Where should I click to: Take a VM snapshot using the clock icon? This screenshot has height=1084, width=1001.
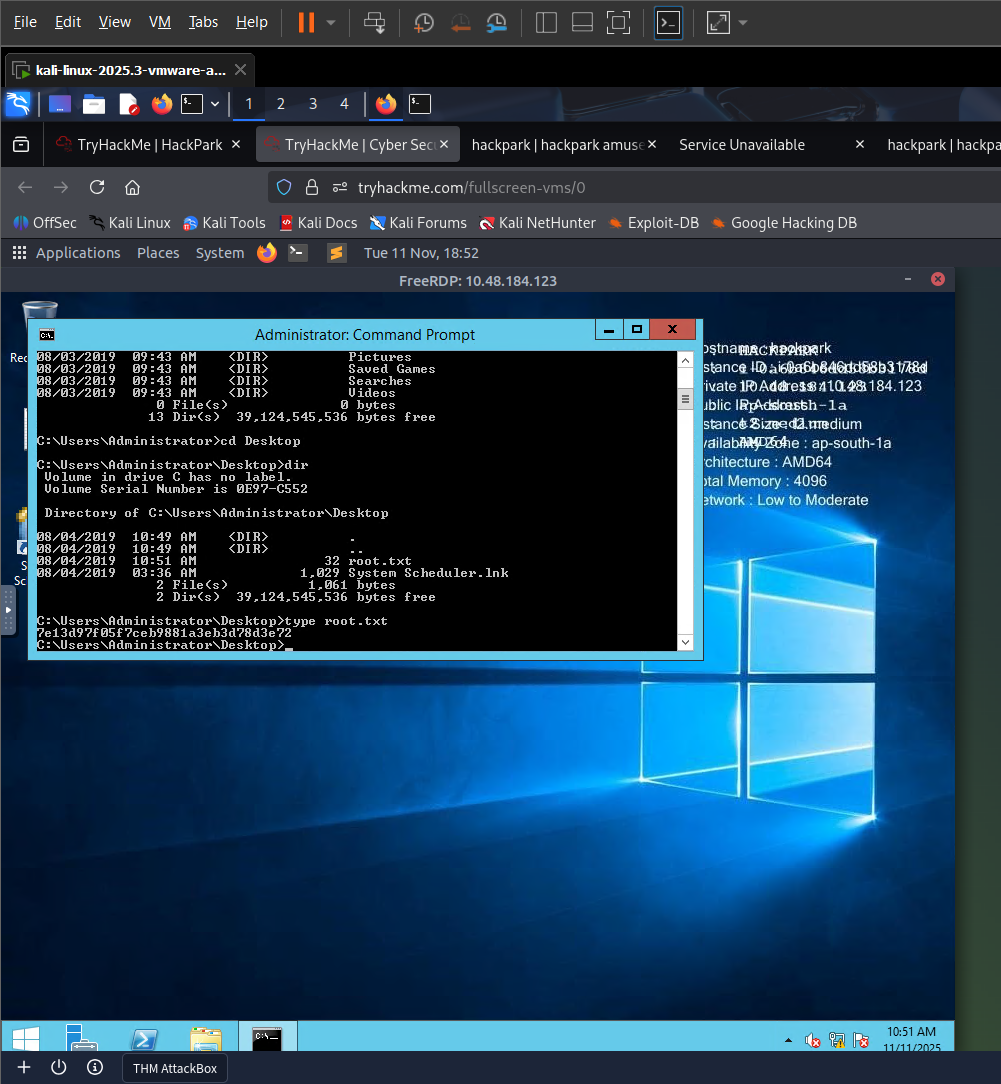tap(424, 22)
